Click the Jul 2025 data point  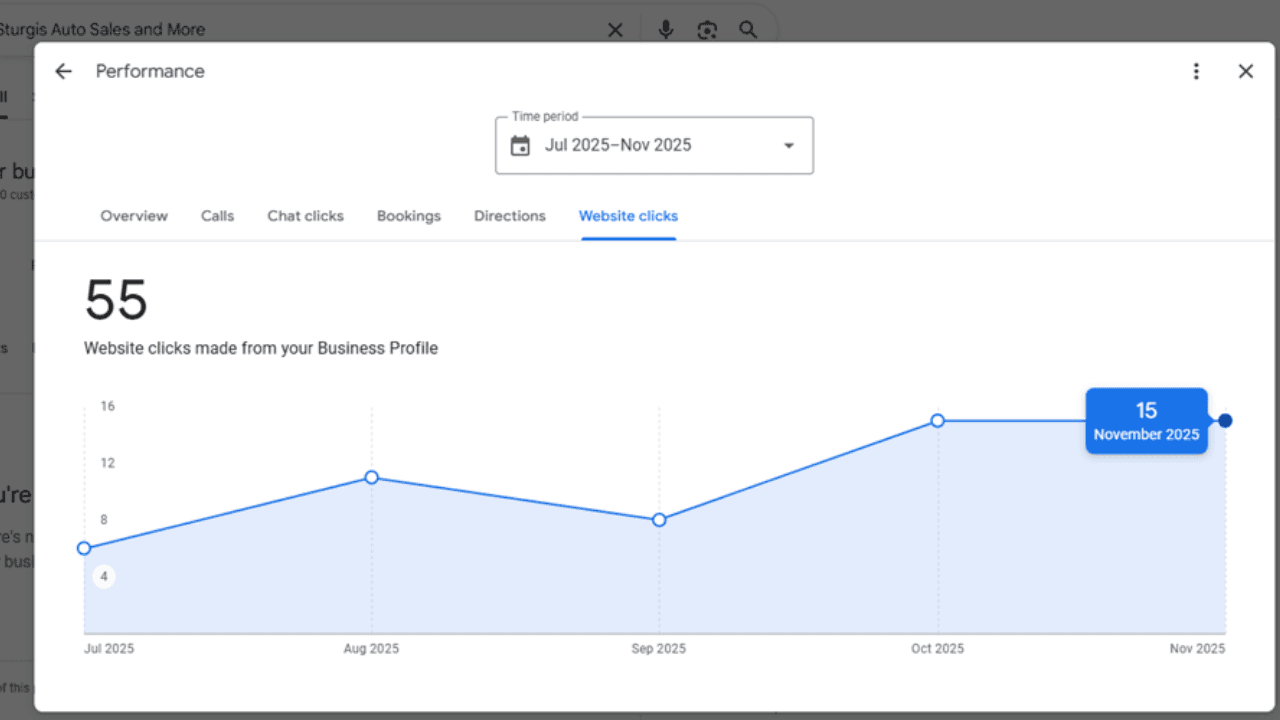84,548
